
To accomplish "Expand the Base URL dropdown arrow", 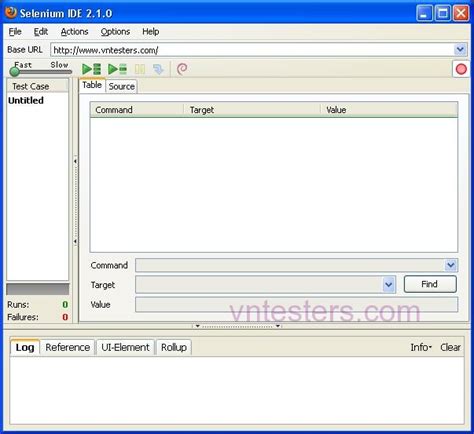I will pos(460,50).
